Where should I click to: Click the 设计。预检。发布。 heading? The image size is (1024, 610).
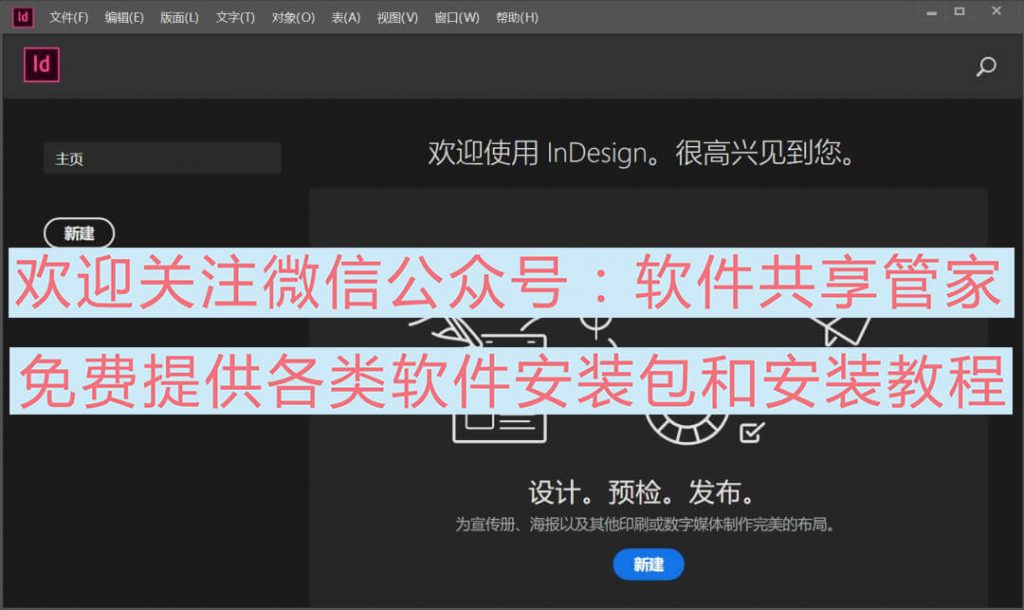pos(641,492)
